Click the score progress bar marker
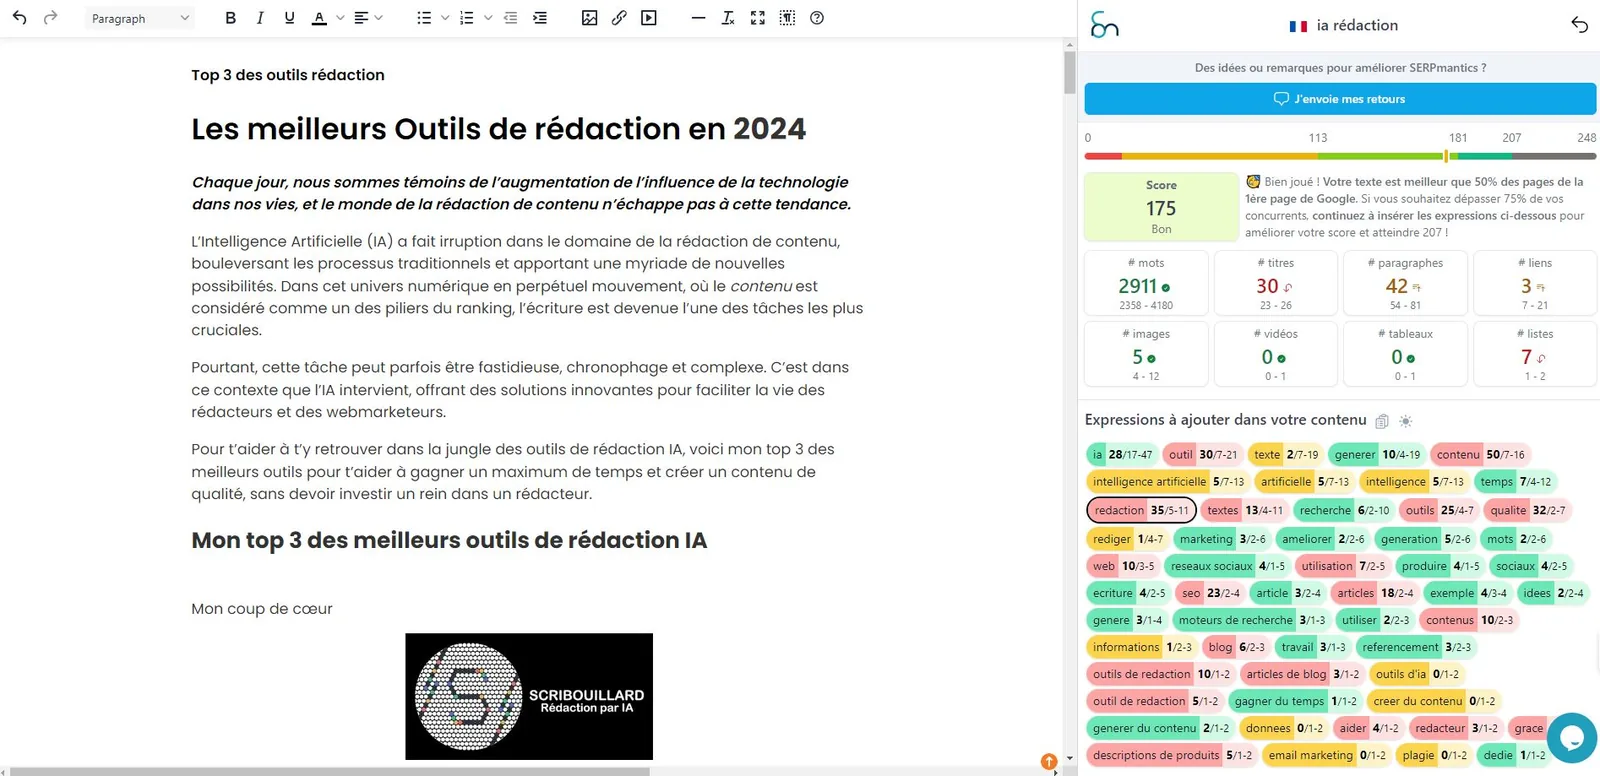This screenshot has height=776, width=1600. coord(1446,156)
